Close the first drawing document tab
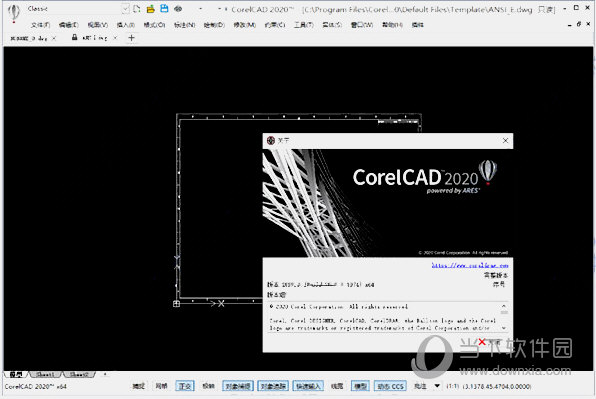Viewport: 596px width, 399px height. click(54, 38)
